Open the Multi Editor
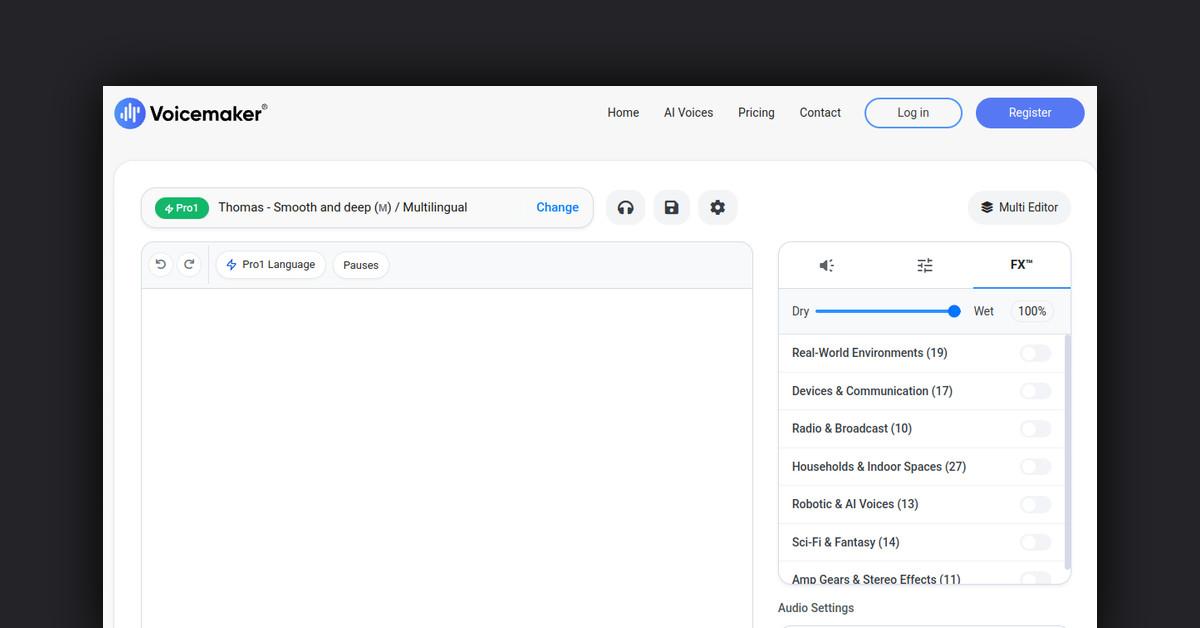Screen dimensions: 1200x628 pos(1019,208)
